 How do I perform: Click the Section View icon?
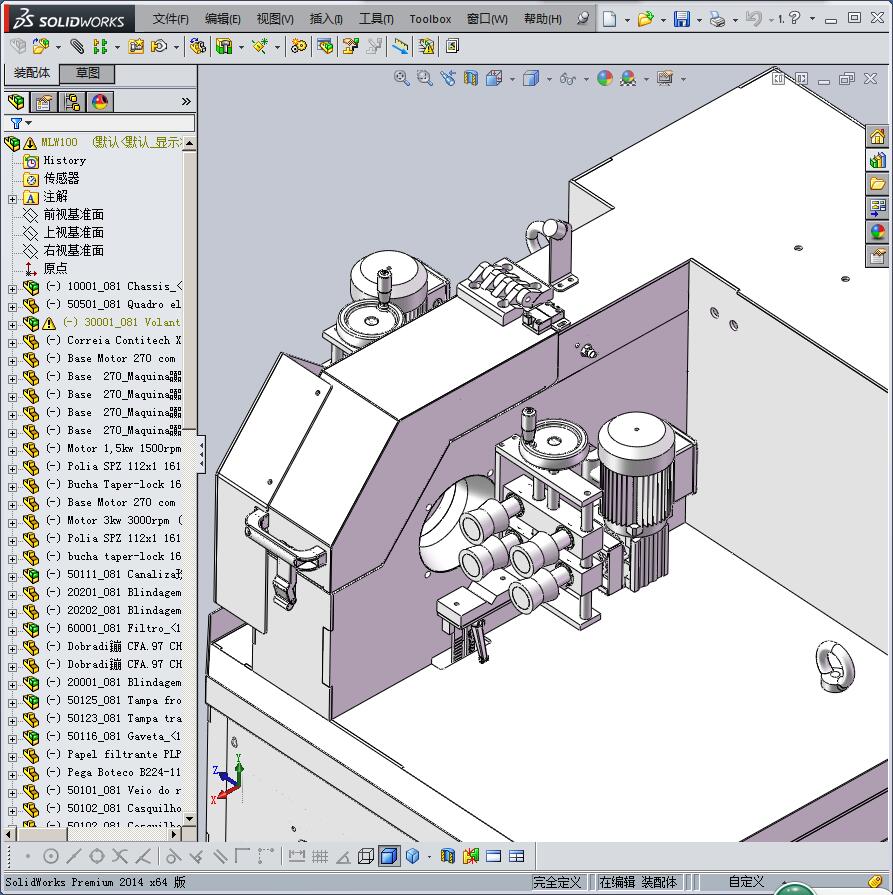coord(470,78)
